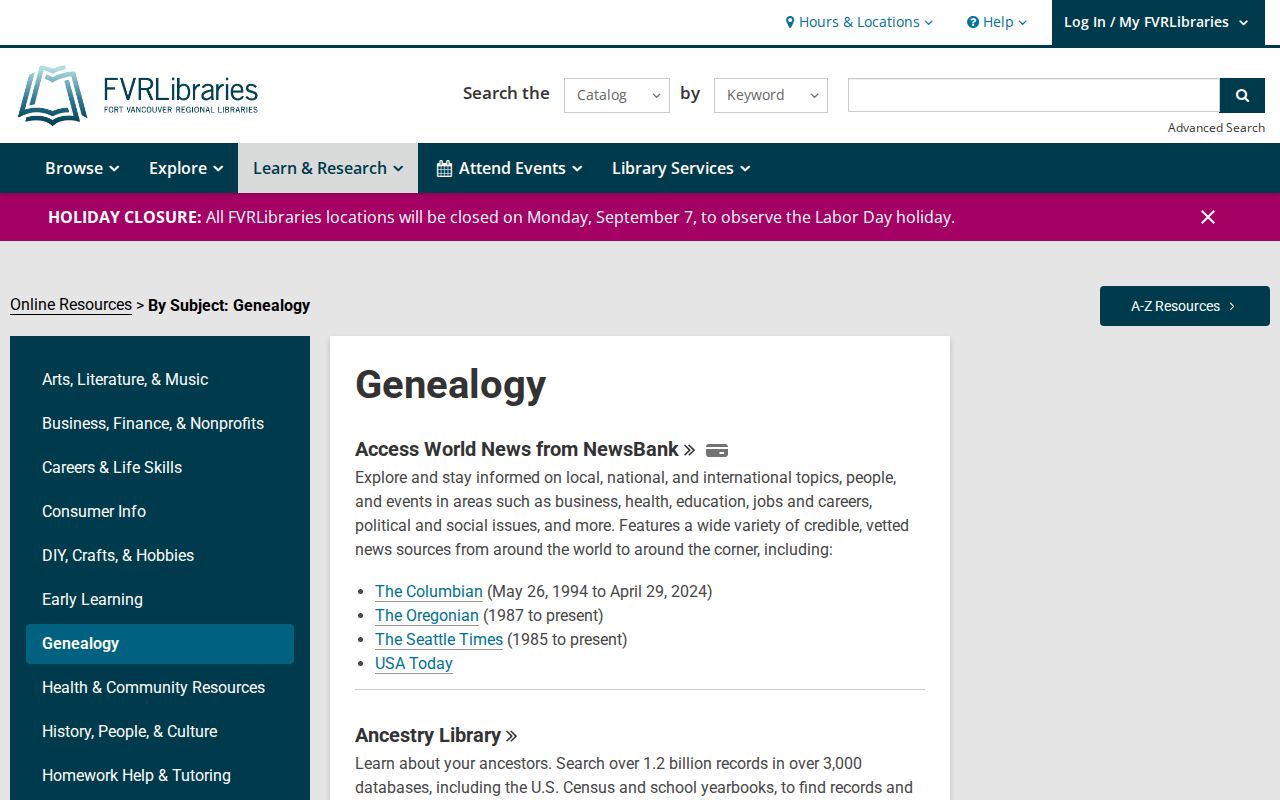The height and width of the screenshot is (800, 1280).
Task: Select Health & Community Resources subject
Action: point(160,688)
